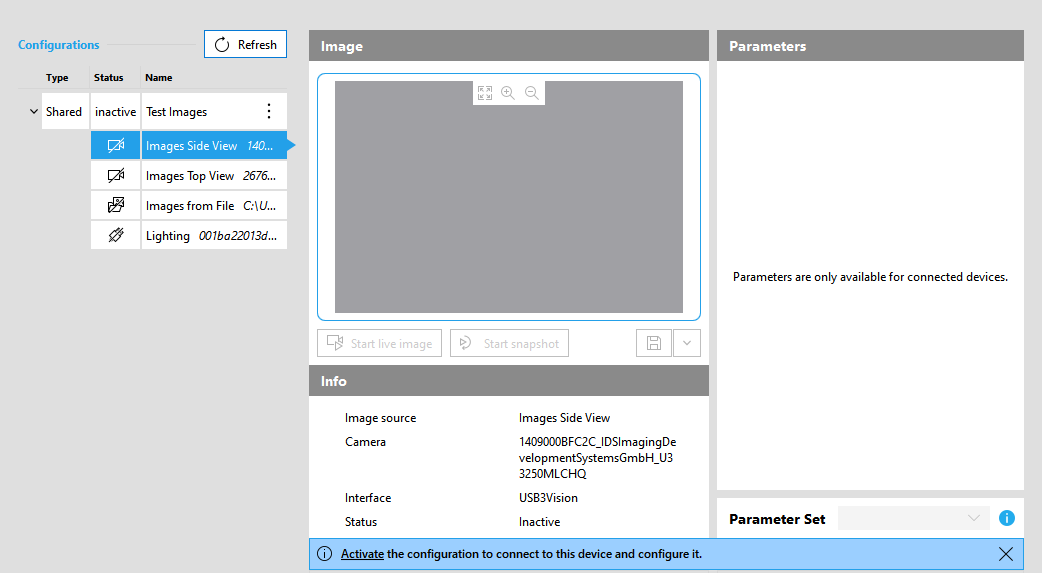Viewport: 1042px width, 573px height.
Task: Click the Lighting device icon
Action: (116, 236)
